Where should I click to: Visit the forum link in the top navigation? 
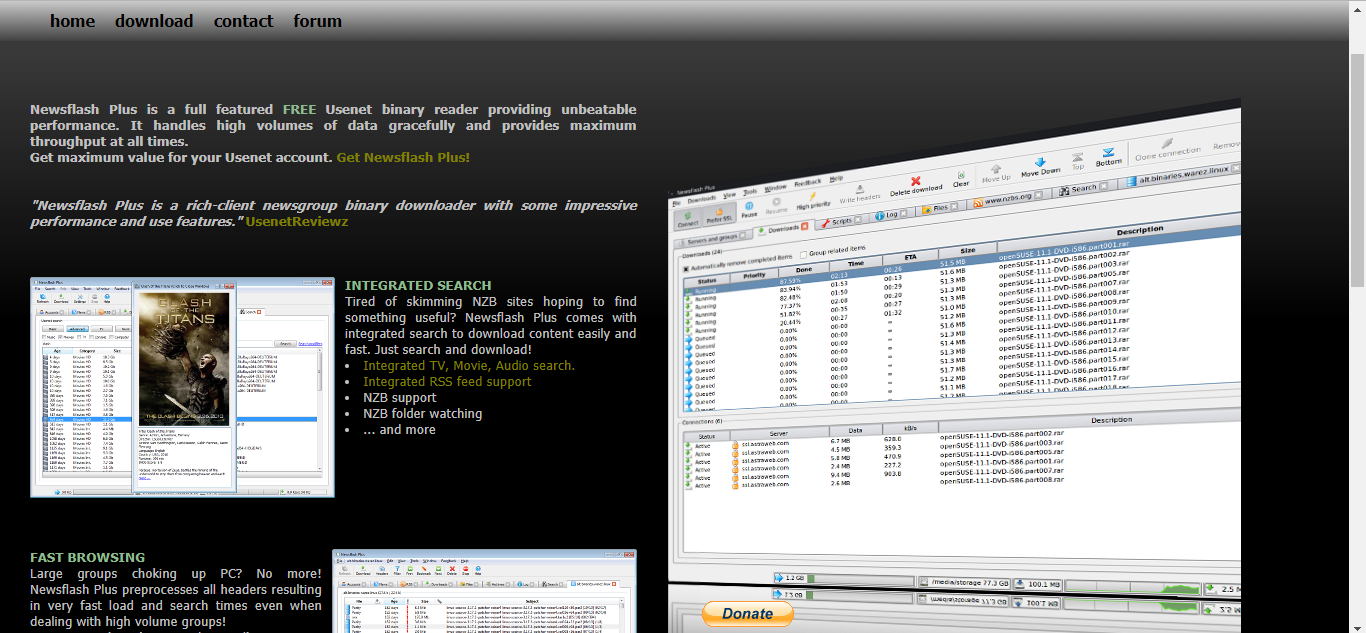317,21
